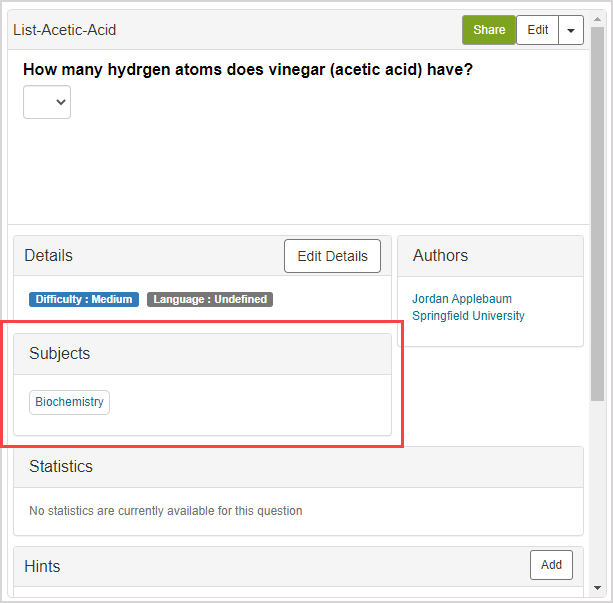Open the Springfield University link

468,316
